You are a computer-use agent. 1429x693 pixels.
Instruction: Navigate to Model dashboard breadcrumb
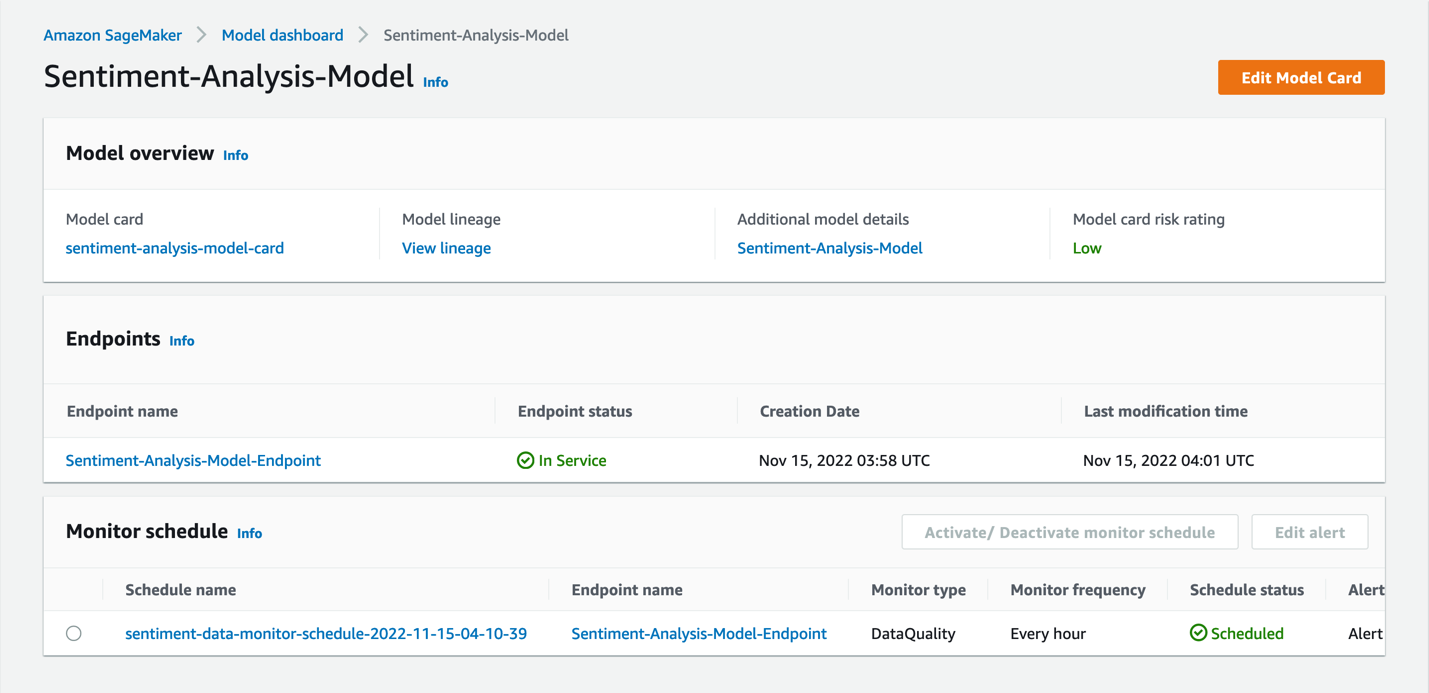pos(282,35)
